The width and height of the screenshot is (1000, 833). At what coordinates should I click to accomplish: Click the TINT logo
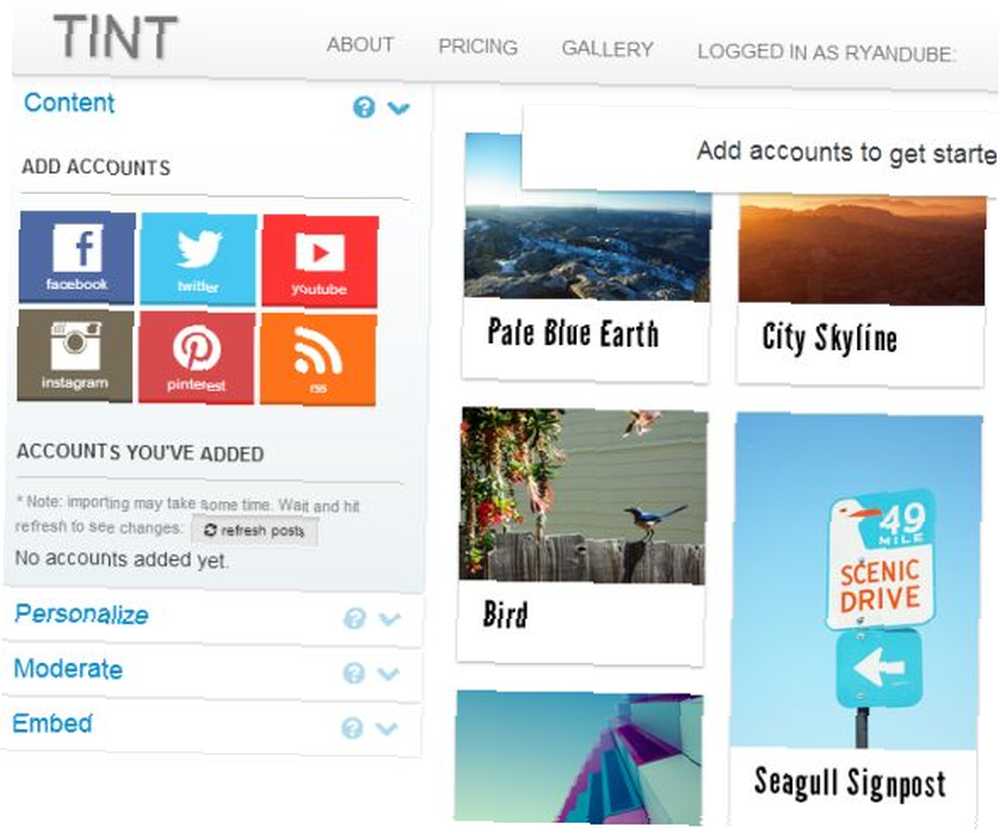(x=115, y=37)
